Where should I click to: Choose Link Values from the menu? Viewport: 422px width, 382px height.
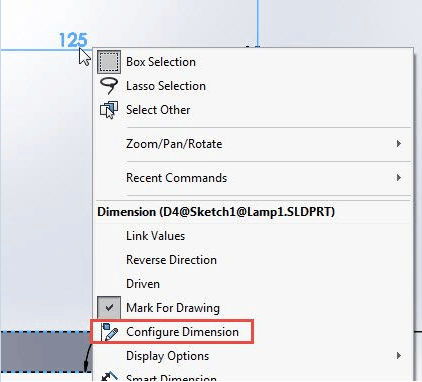point(155,236)
